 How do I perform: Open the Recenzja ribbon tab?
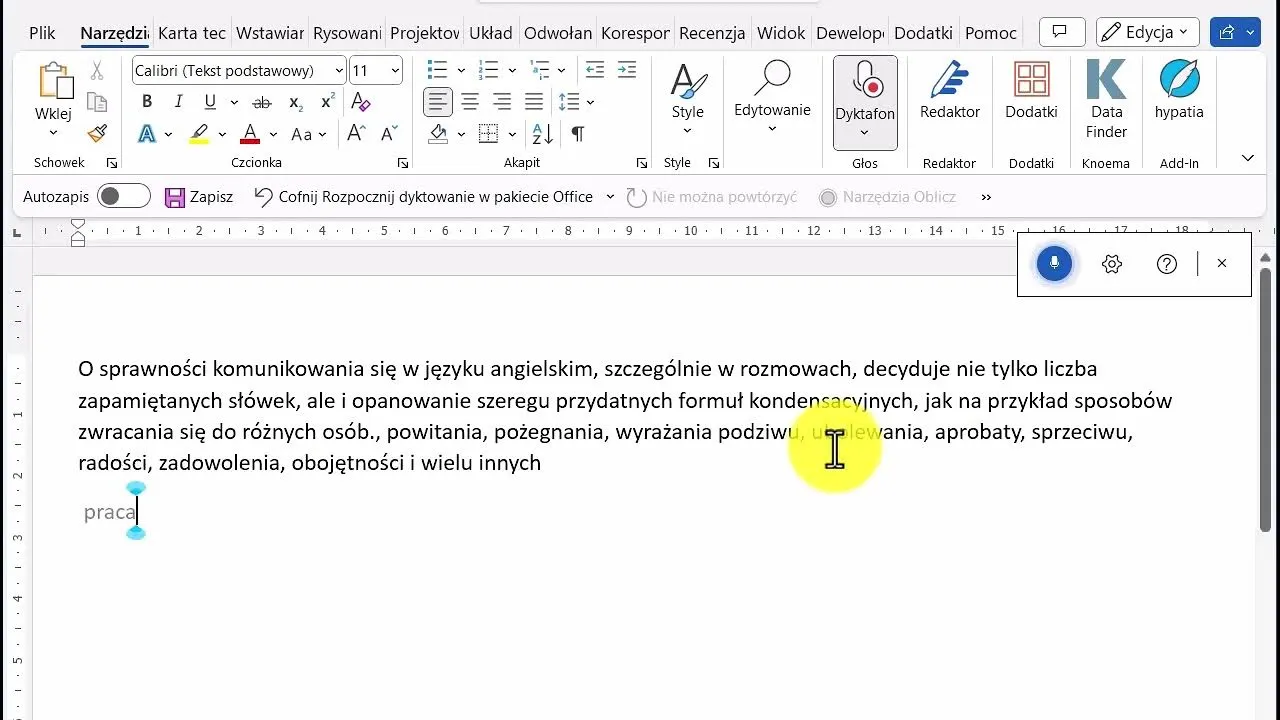pos(712,33)
